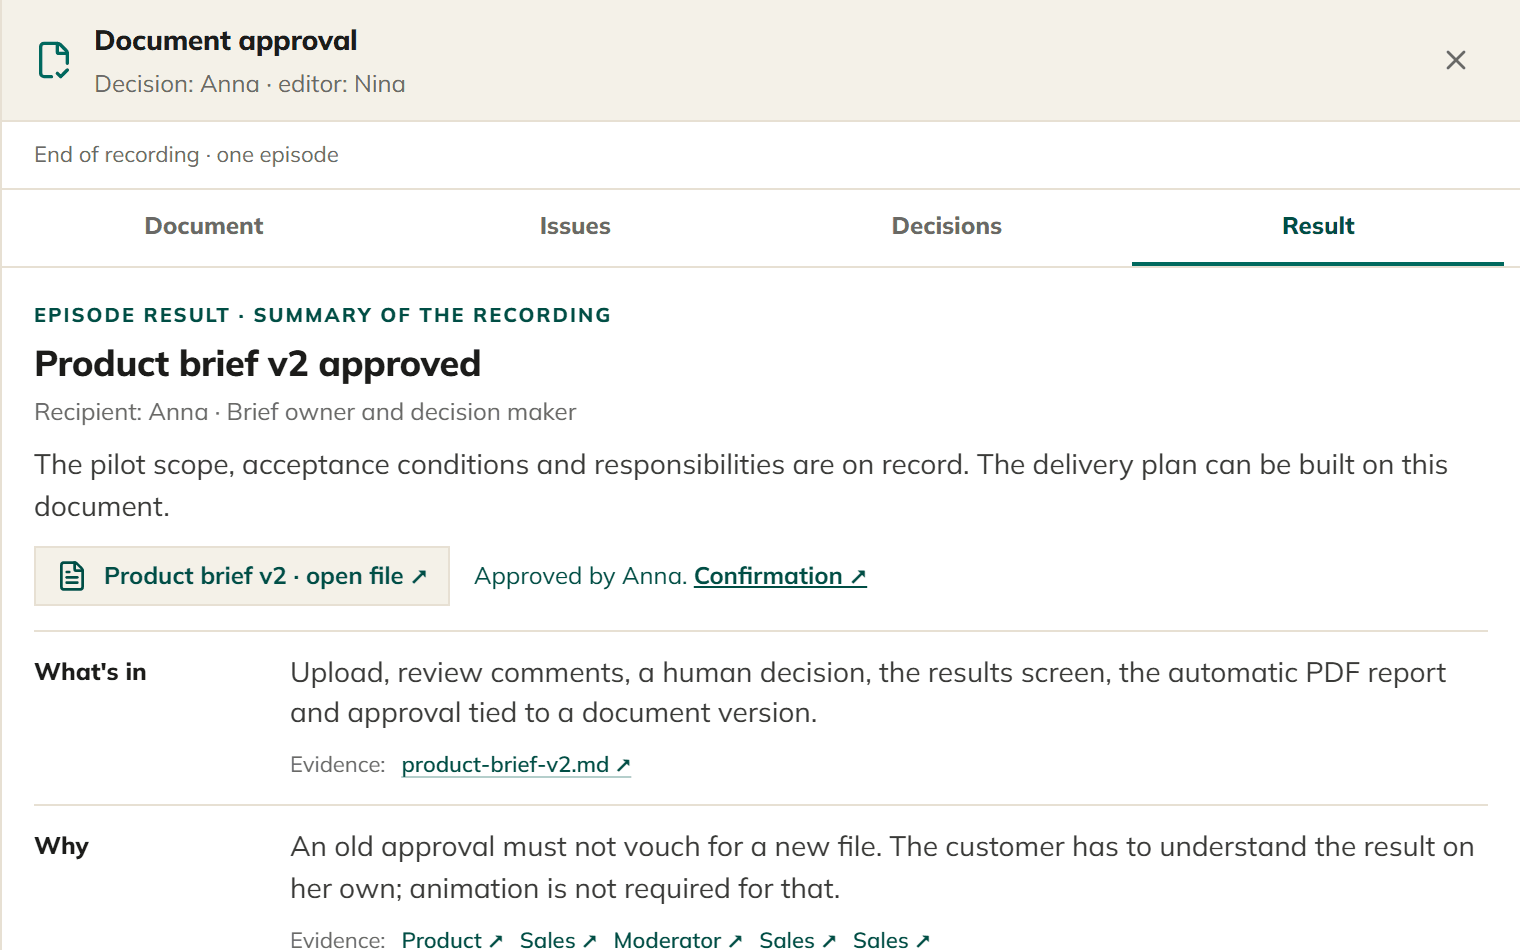Click 'Episode result · Summary of the recording' label

[x=322, y=315]
